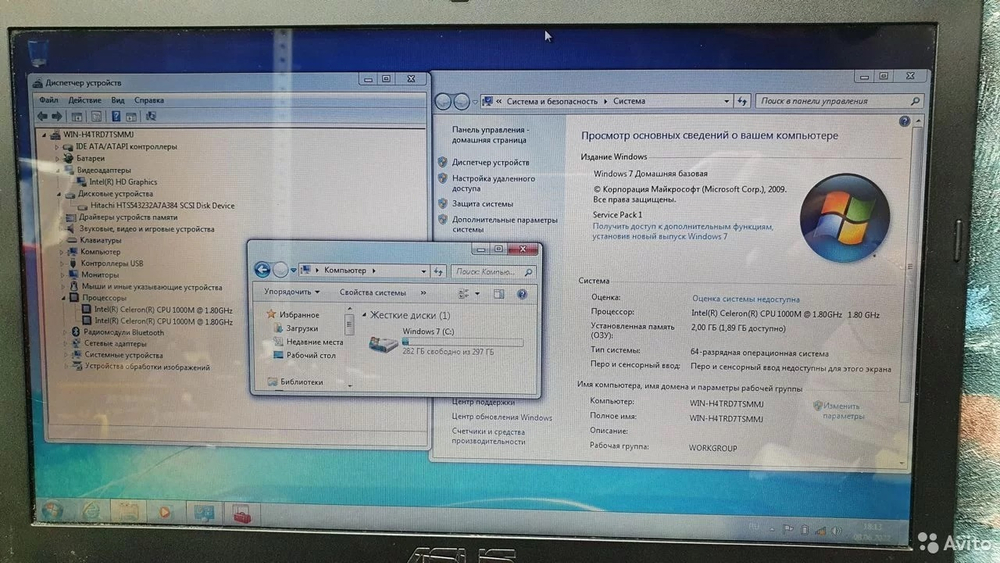Click the back arrow in Device Manager toolbar
Viewport: 1000px width, 563px height.
[x=42, y=116]
